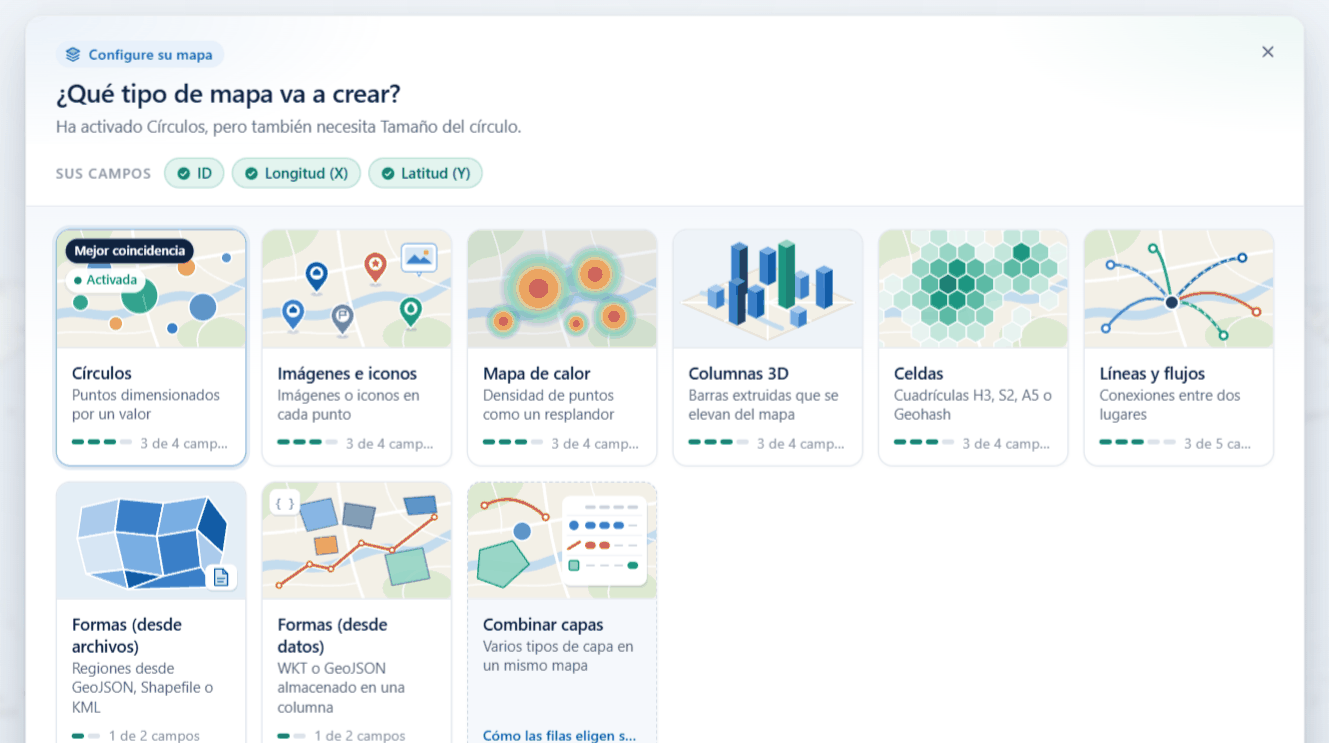This screenshot has width=1329, height=743.
Task: Pick the Mapa de calor map type
Action: [x=562, y=348]
